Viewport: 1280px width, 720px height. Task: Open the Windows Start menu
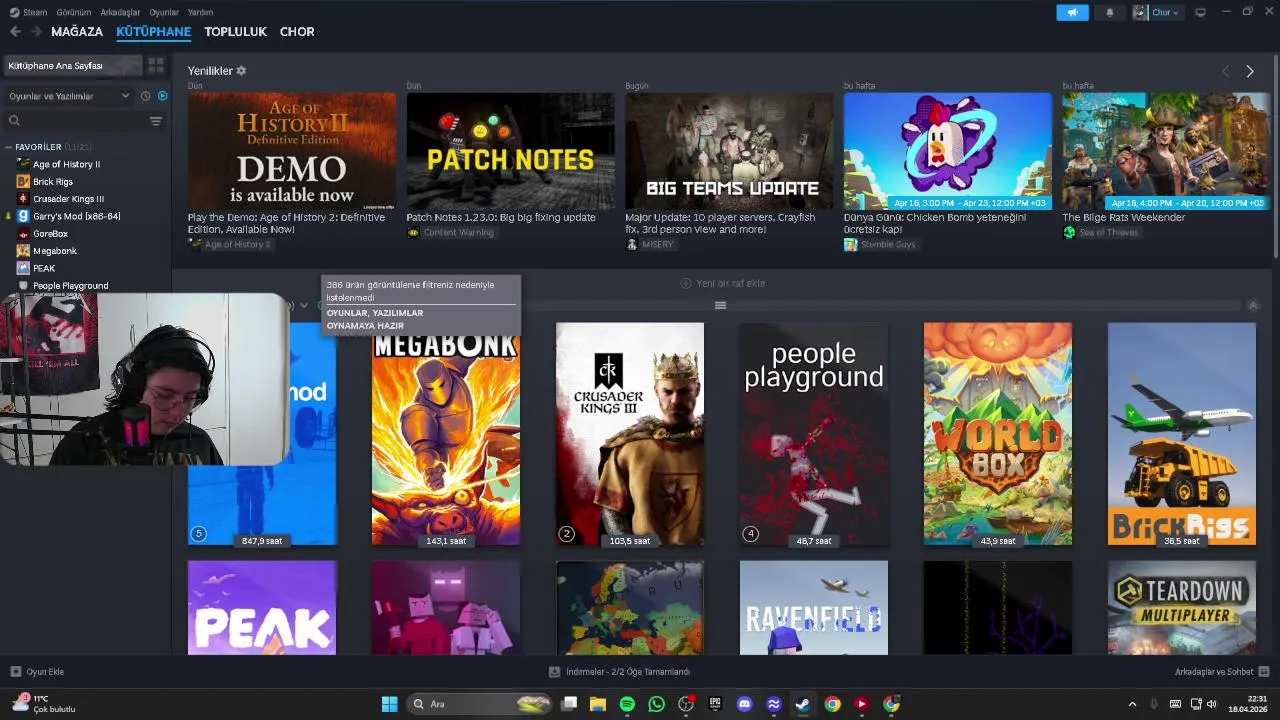pos(389,704)
